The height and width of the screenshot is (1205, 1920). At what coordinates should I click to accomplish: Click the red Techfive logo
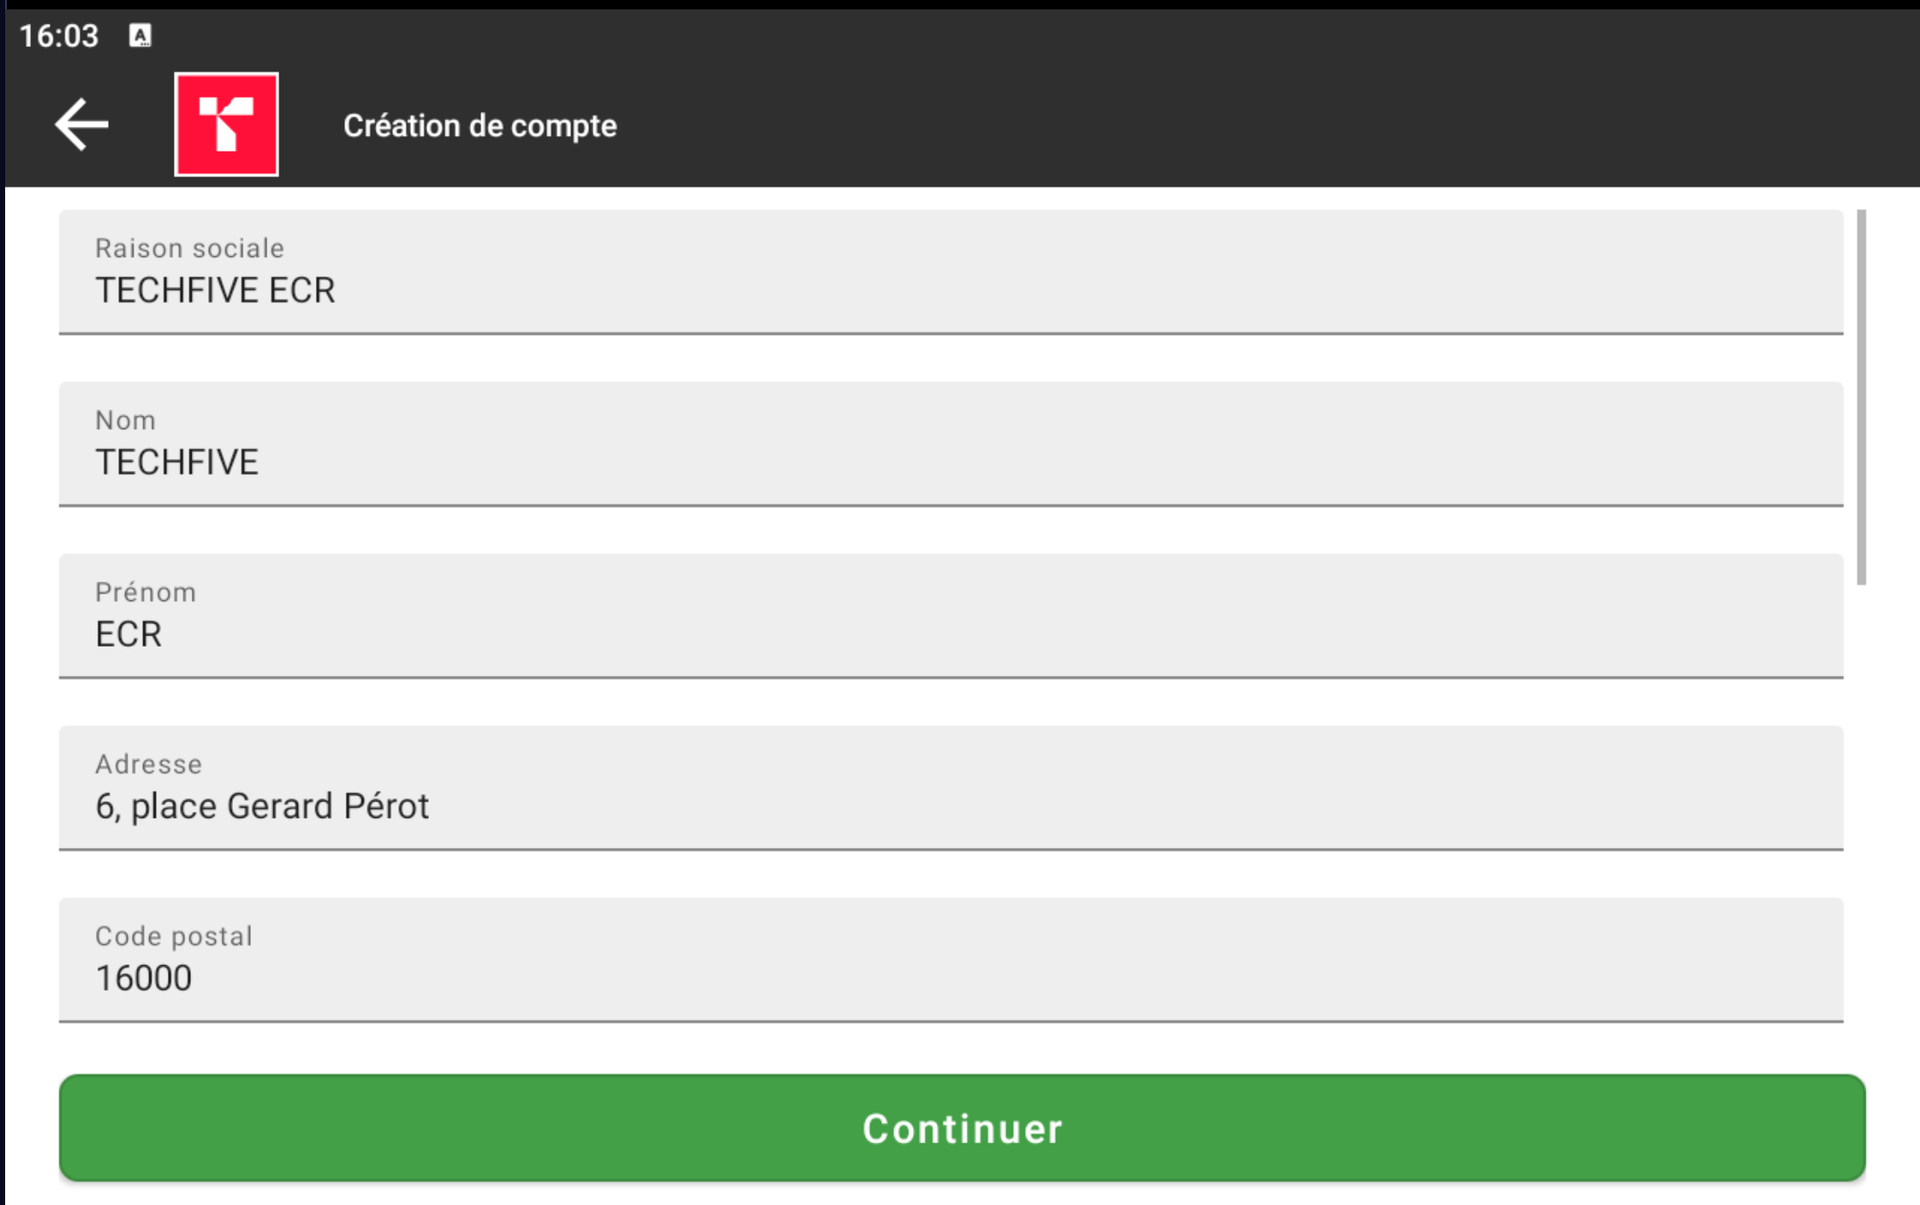[x=226, y=125]
